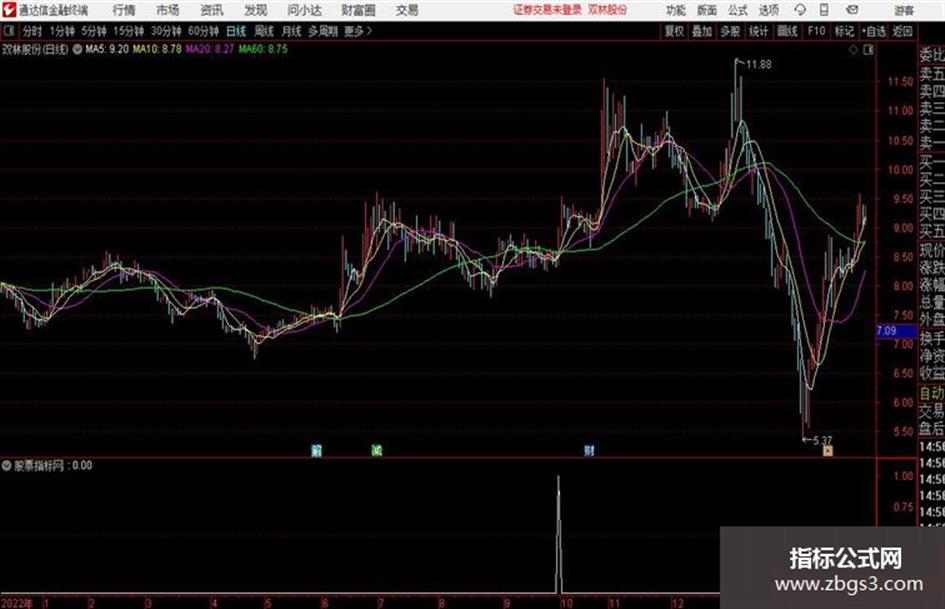Click the 证券交易未登录 login link
This screenshot has width=945, height=609.
tap(547, 10)
